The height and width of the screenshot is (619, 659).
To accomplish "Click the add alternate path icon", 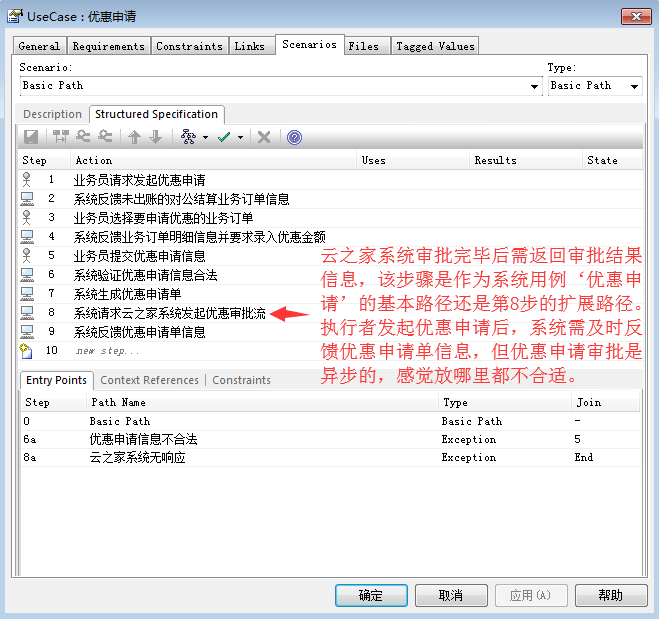I will tap(83, 137).
